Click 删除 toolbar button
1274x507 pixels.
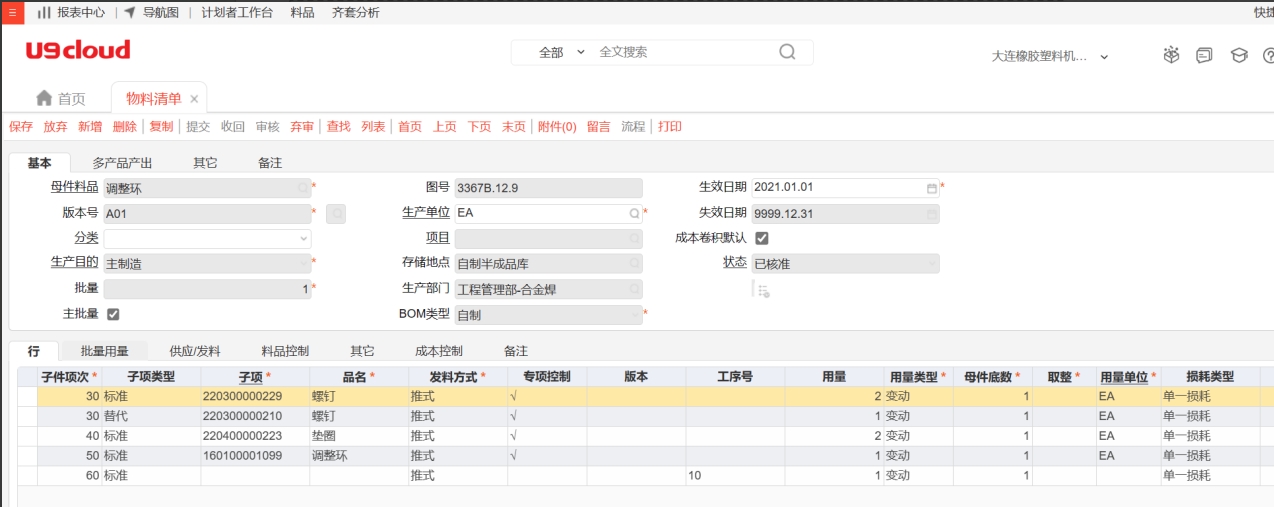(x=125, y=127)
